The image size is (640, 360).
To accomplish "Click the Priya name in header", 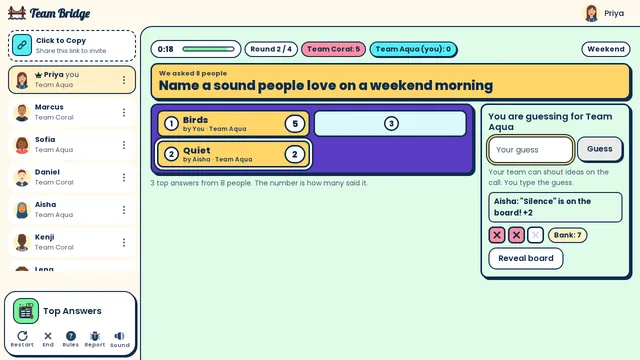I will pos(613,13).
